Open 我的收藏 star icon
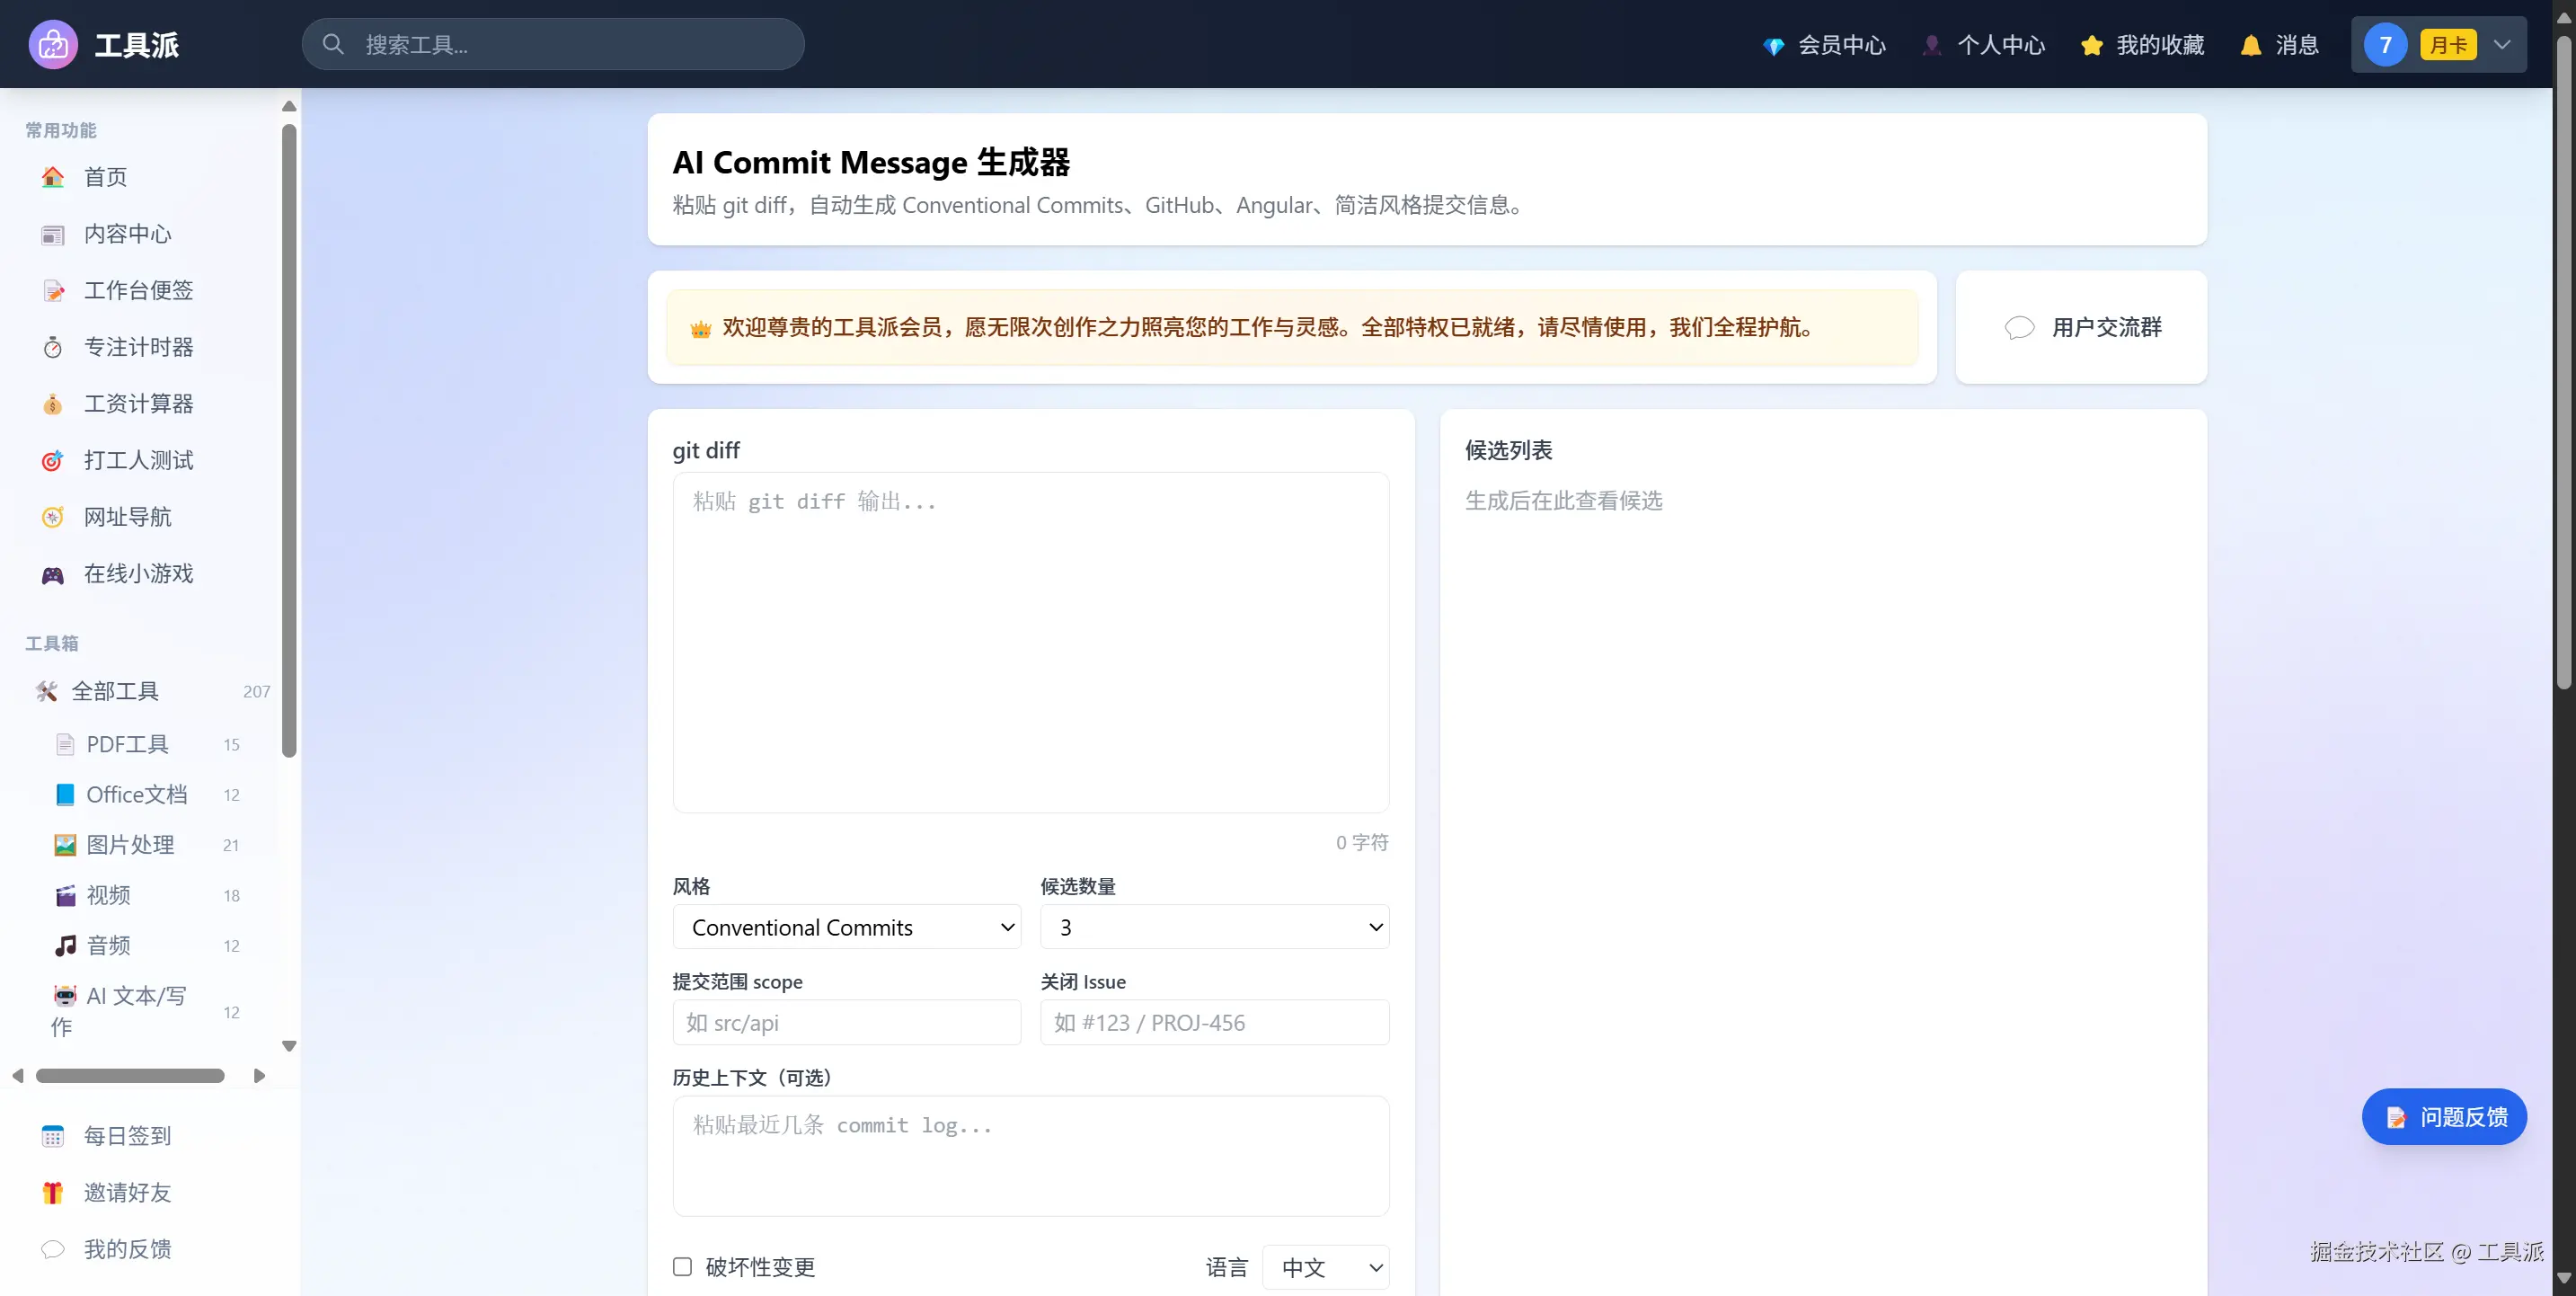Screen dimensions: 2576x1296 point(2091,45)
